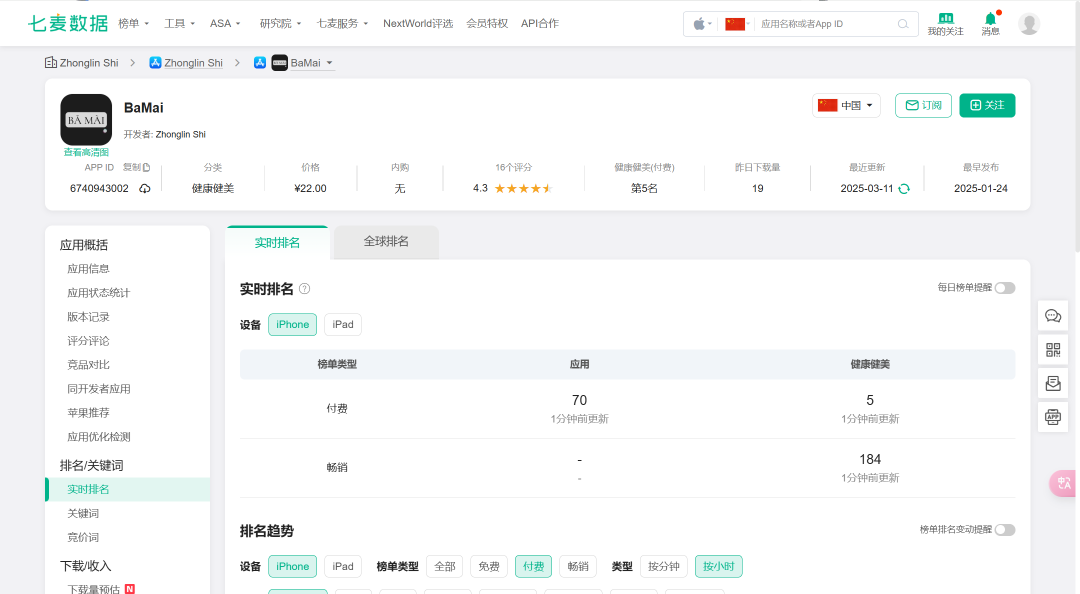The height and width of the screenshot is (594, 1080).
Task: Click the App Store icon before Zhonglin Shi breadcrumb
Action: point(156,63)
